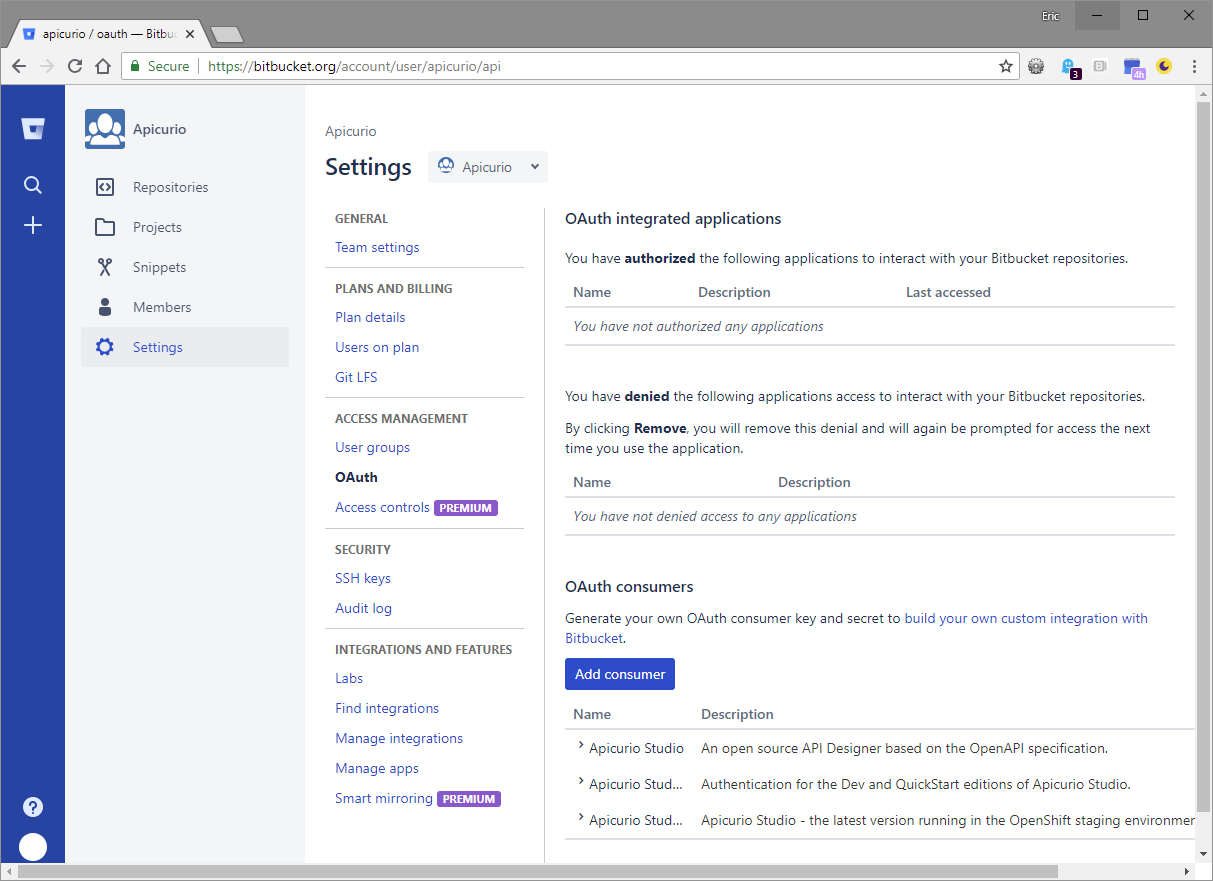The image size is (1213, 881).
Task: Expand the OpenShift staging consumer row
Action: tap(580, 817)
